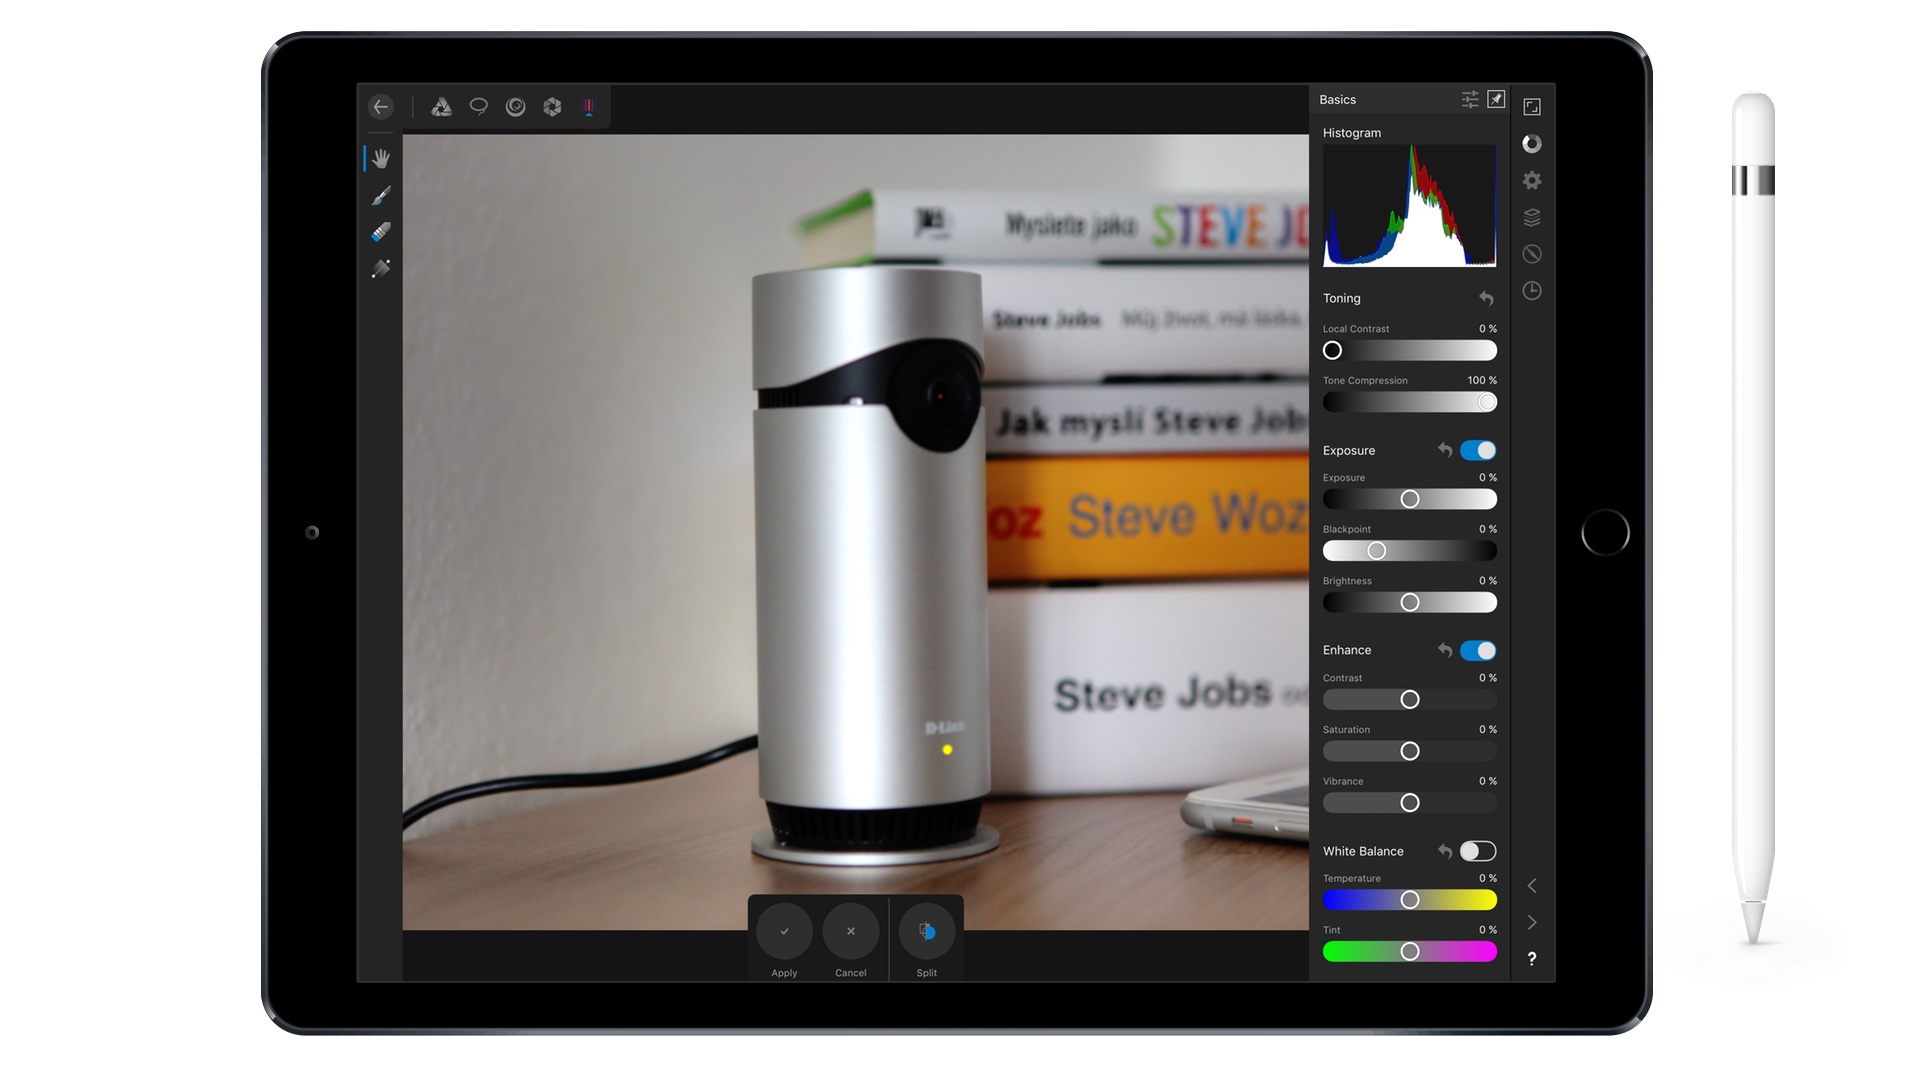Click the left chevron on sidebar

click(1532, 886)
